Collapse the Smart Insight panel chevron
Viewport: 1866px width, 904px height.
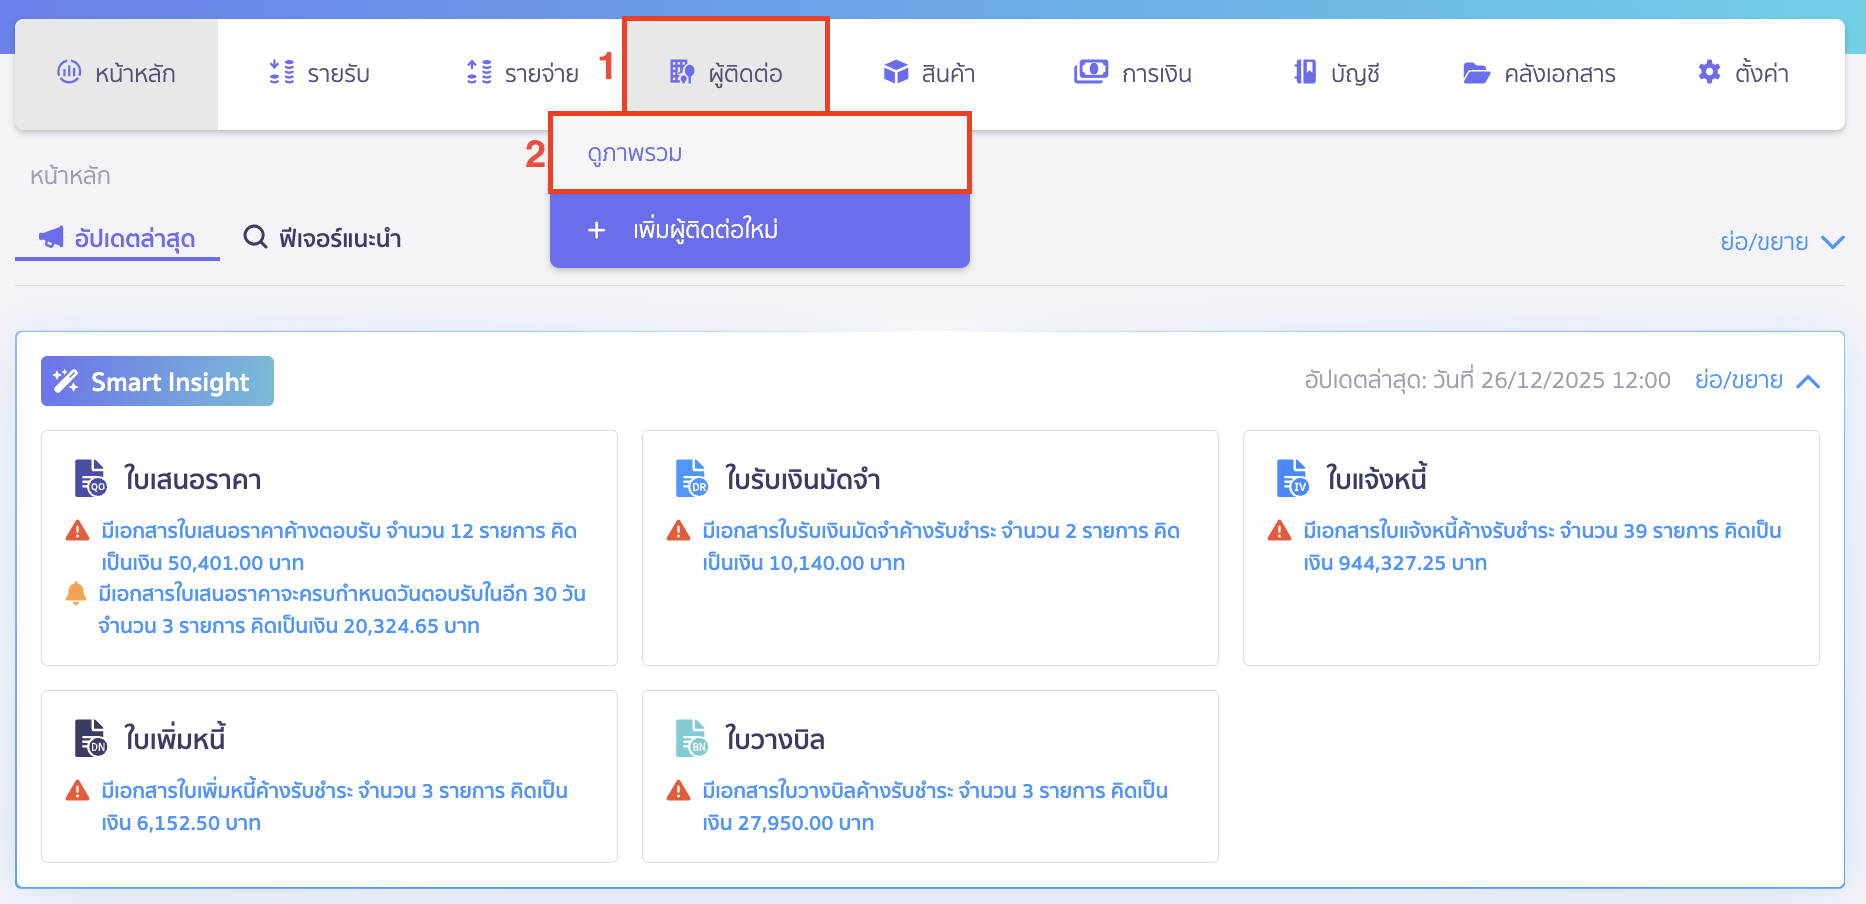coord(1808,381)
